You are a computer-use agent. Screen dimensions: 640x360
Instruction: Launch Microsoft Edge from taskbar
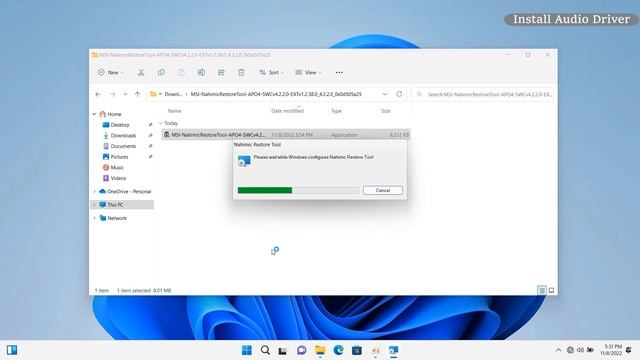coord(338,350)
